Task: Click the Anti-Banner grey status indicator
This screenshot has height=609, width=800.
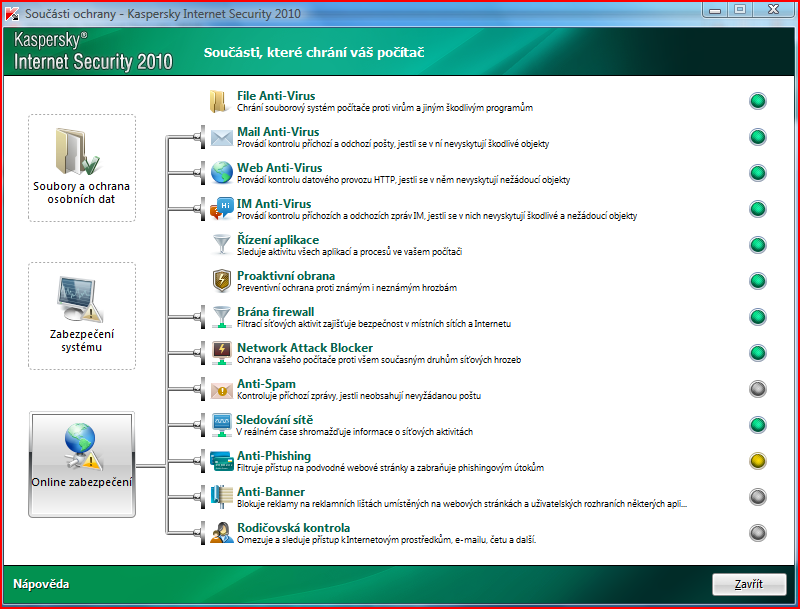Action: [x=758, y=497]
